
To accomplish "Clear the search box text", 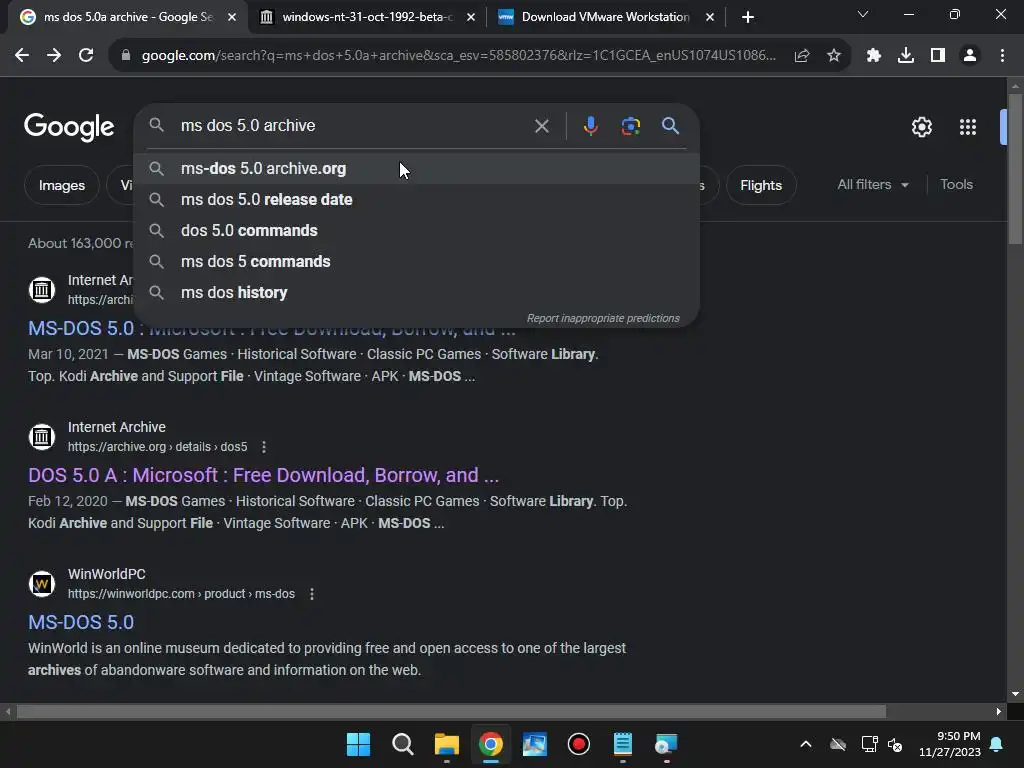I will [x=541, y=126].
